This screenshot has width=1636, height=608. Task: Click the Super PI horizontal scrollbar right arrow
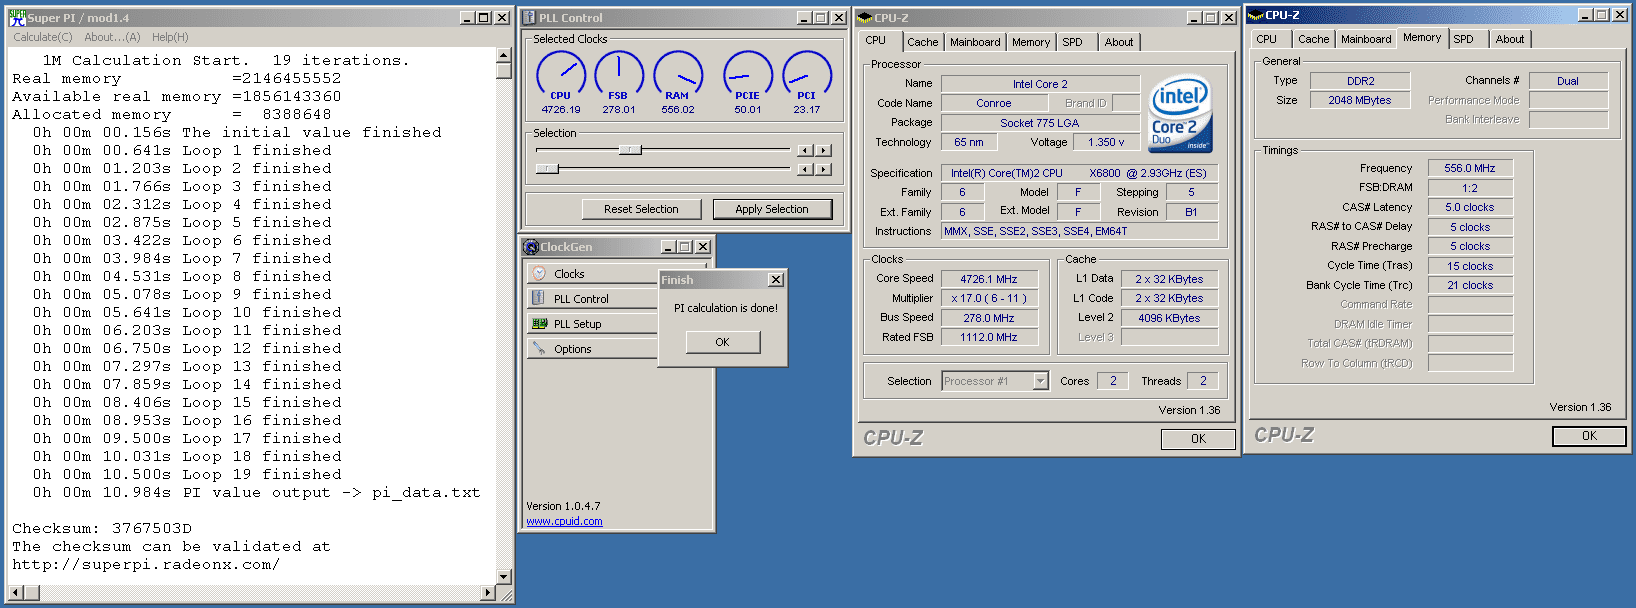488,593
